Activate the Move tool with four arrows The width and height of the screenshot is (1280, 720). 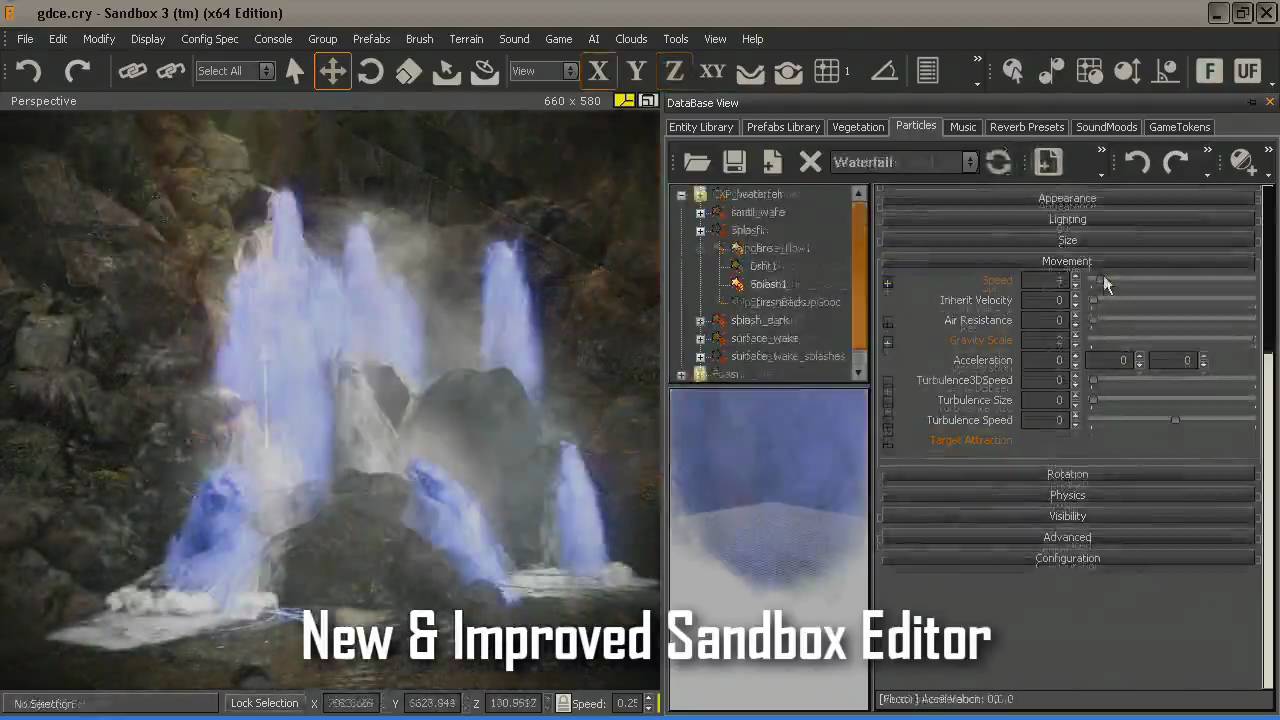coord(332,71)
